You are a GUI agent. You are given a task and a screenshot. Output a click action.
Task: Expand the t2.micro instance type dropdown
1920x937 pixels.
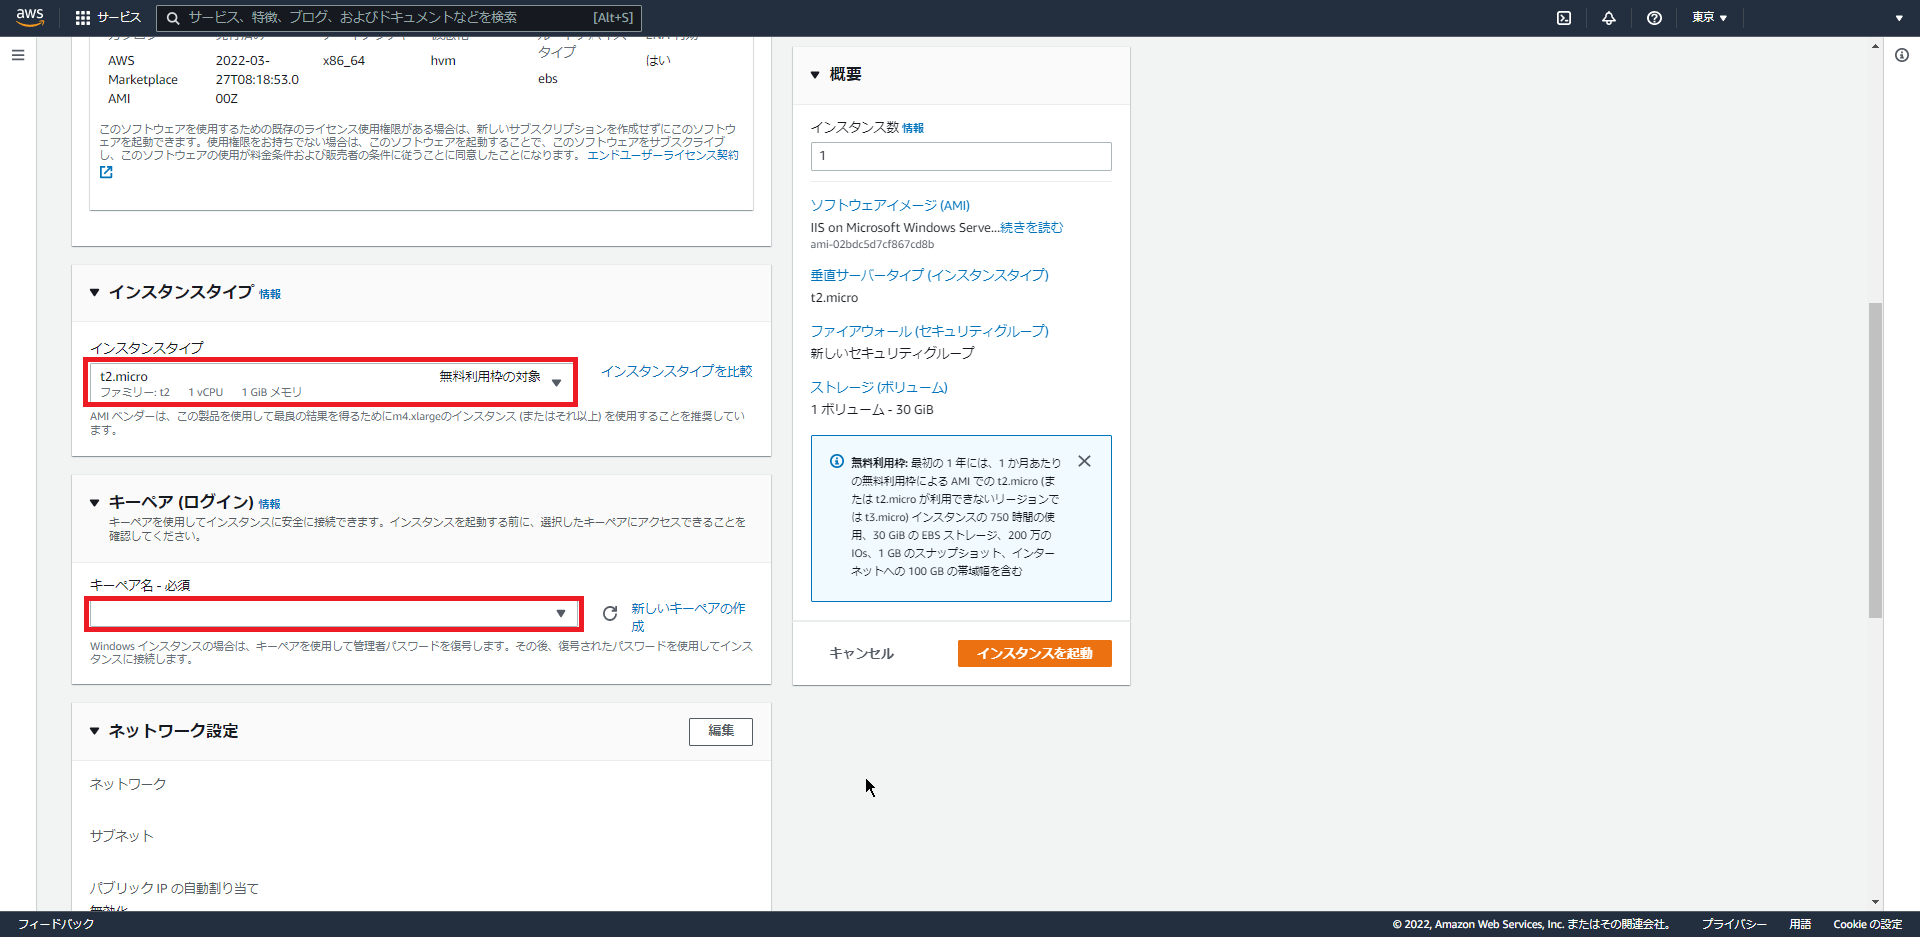click(x=557, y=381)
